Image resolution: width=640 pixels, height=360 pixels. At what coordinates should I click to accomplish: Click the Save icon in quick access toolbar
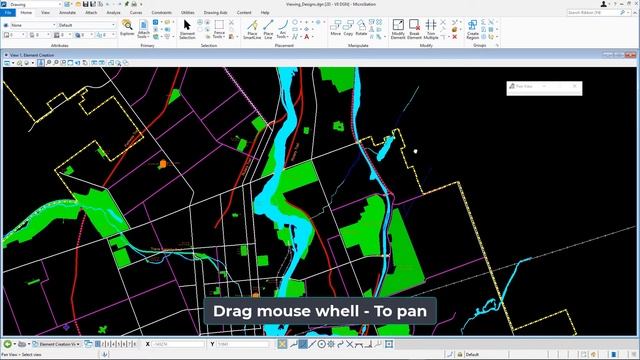coord(85,4)
